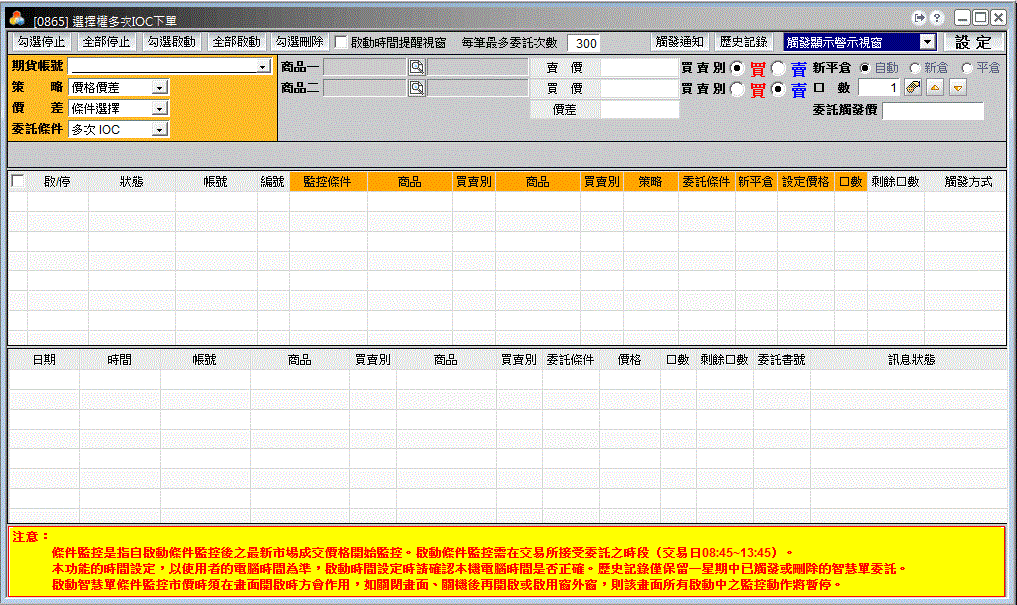Image resolution: width=1017 pixels, height=605 pixels.
Task: Select 買 radio button for second product
Action: pyautogui.click(x=737, y=89)
